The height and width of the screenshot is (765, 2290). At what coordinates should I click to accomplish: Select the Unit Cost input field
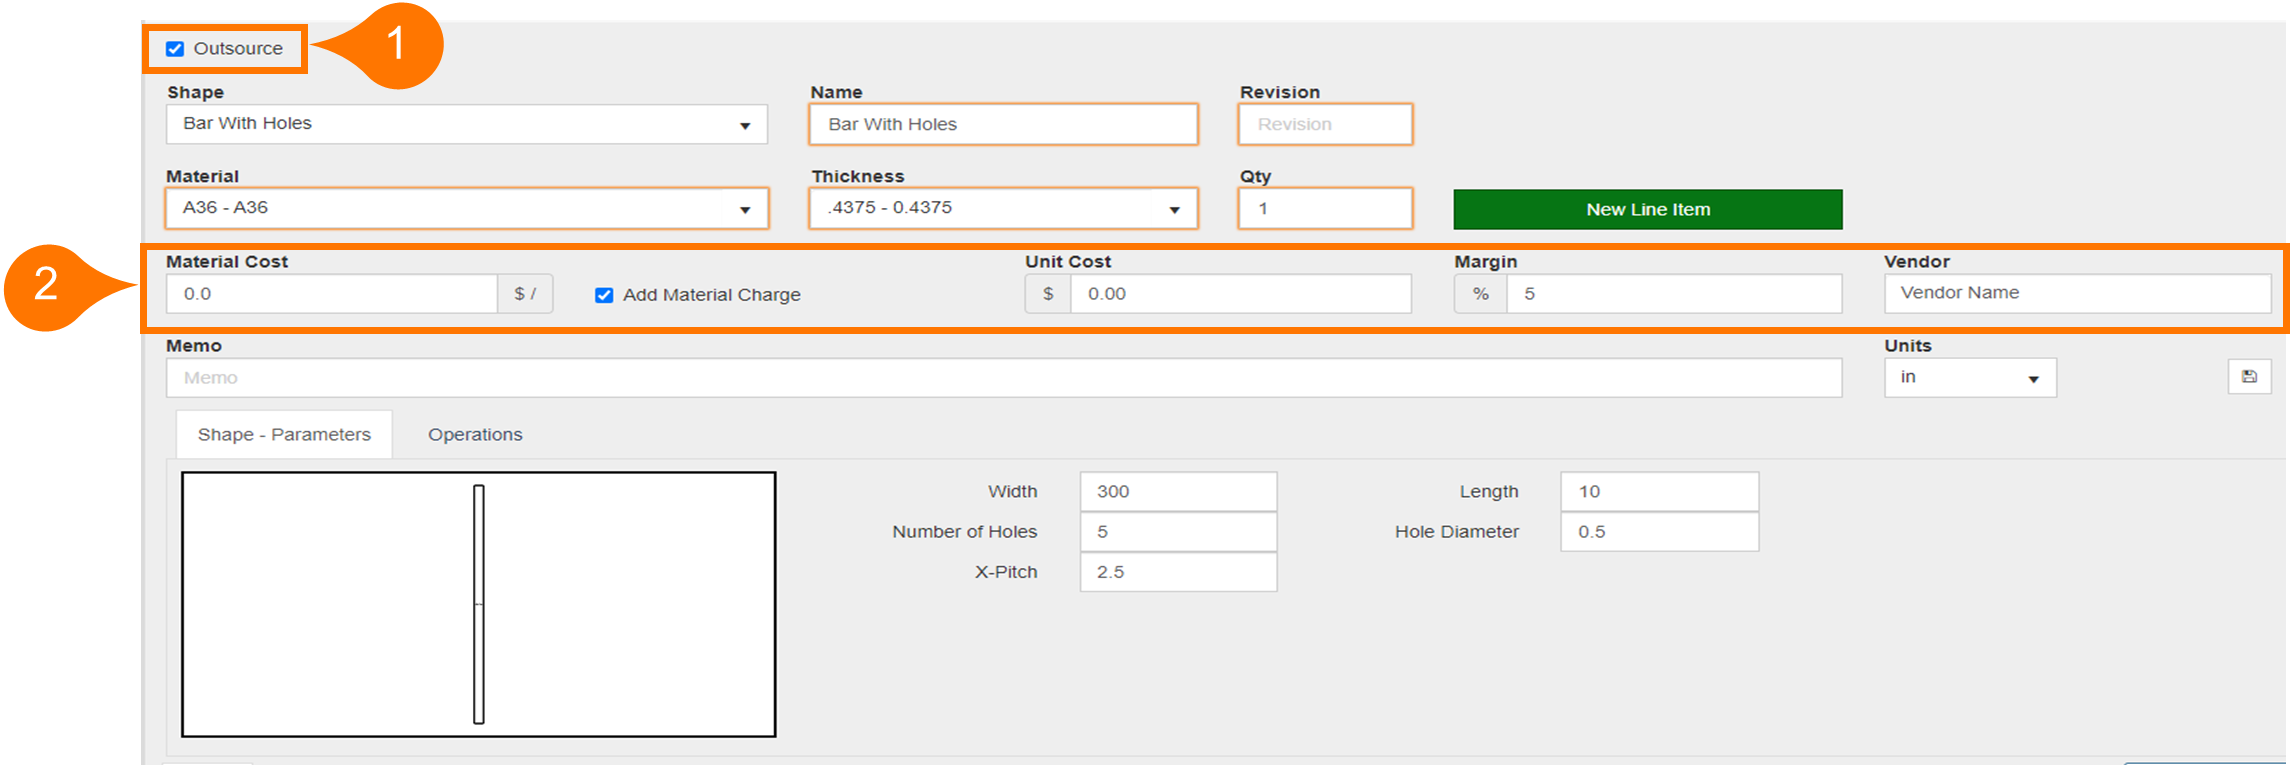click(1240, 294)
